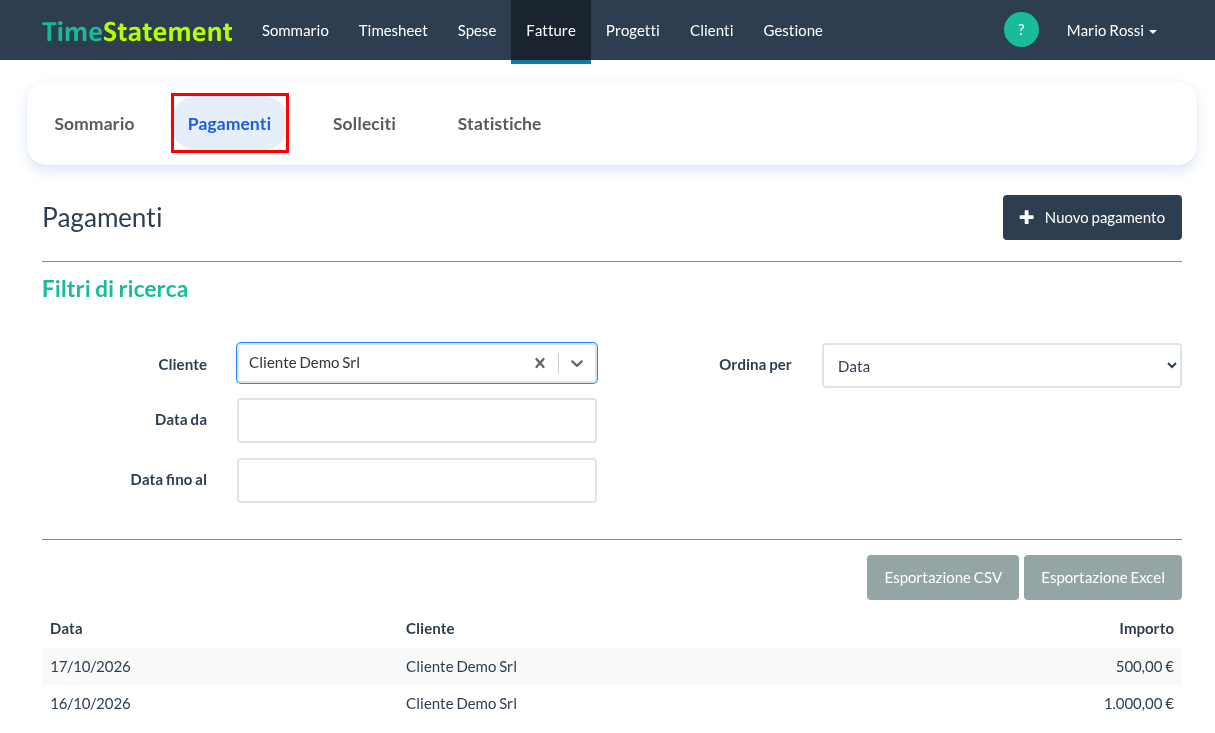Click the 1.000,00 € amount
The height and width of the screenshot is (733, 1215).
pyautogui.click(x=1139, y=703)
